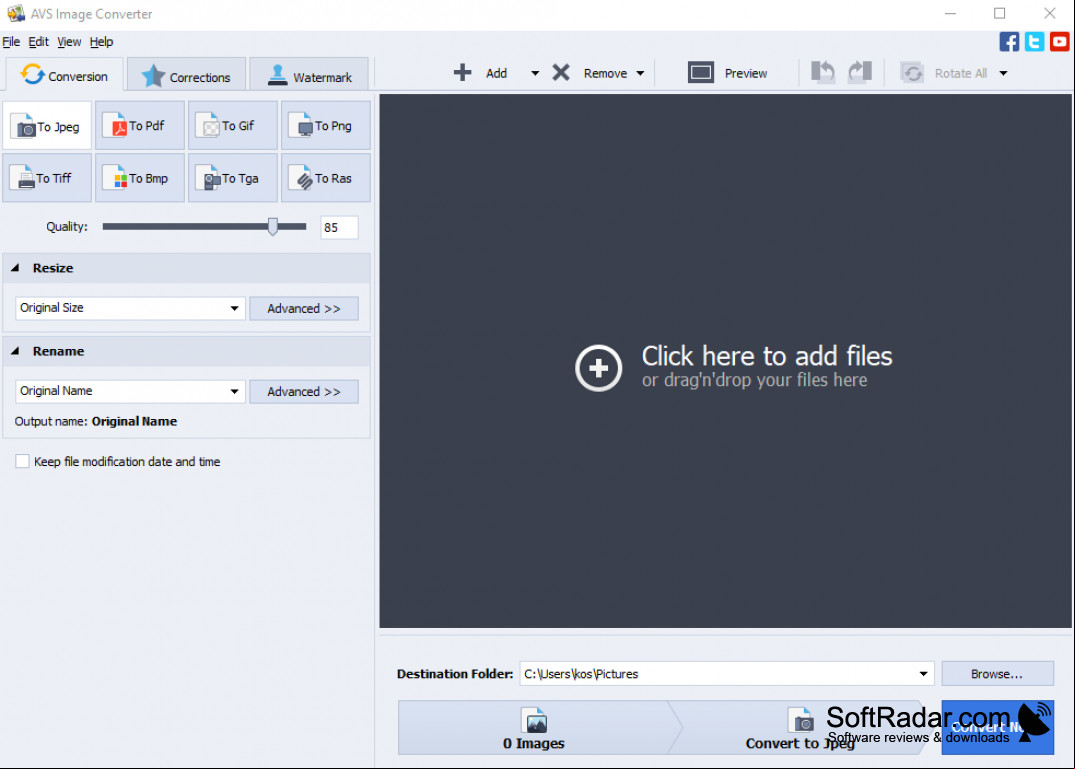Screen dimensions: 1075x769
Task: Pick To Tga output format
Action: [x=233, y=178]
